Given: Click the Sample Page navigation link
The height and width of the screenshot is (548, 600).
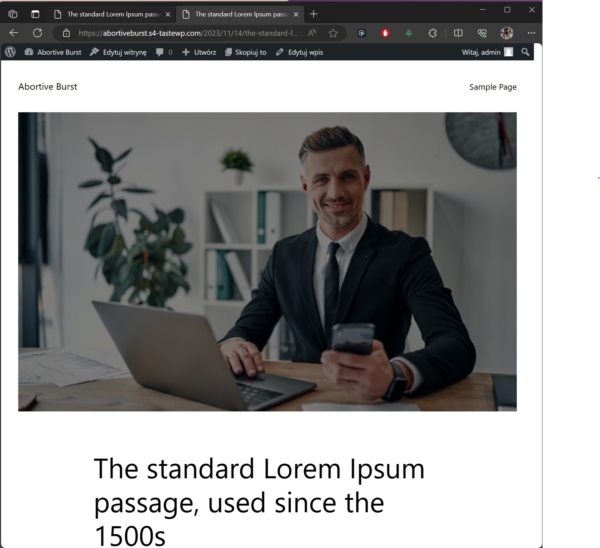Looking at the screenshot, I should point(493,87).
